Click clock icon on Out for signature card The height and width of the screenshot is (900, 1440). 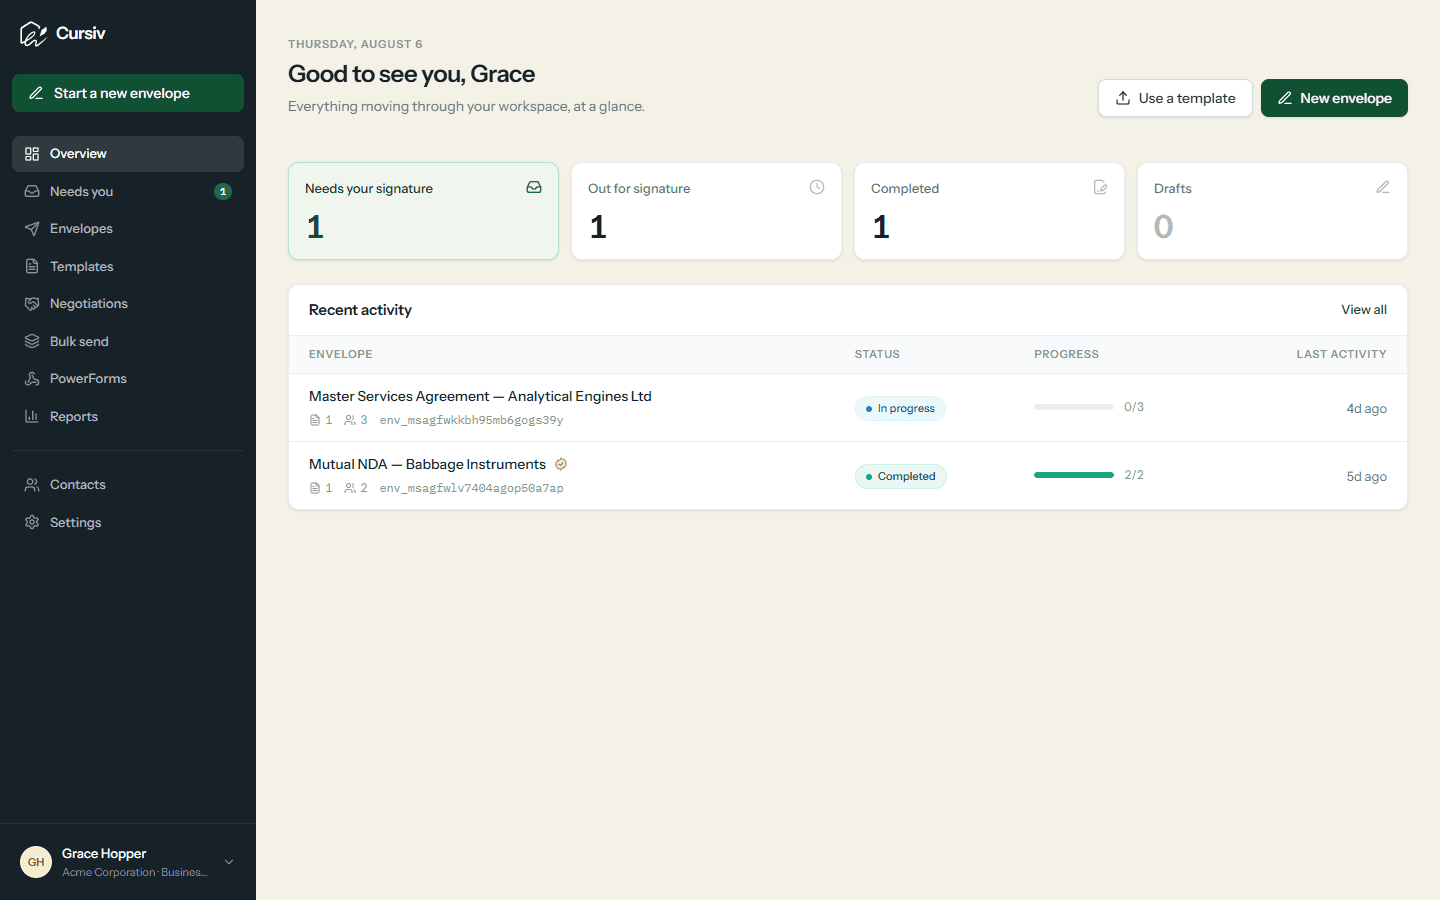(817, 187)
